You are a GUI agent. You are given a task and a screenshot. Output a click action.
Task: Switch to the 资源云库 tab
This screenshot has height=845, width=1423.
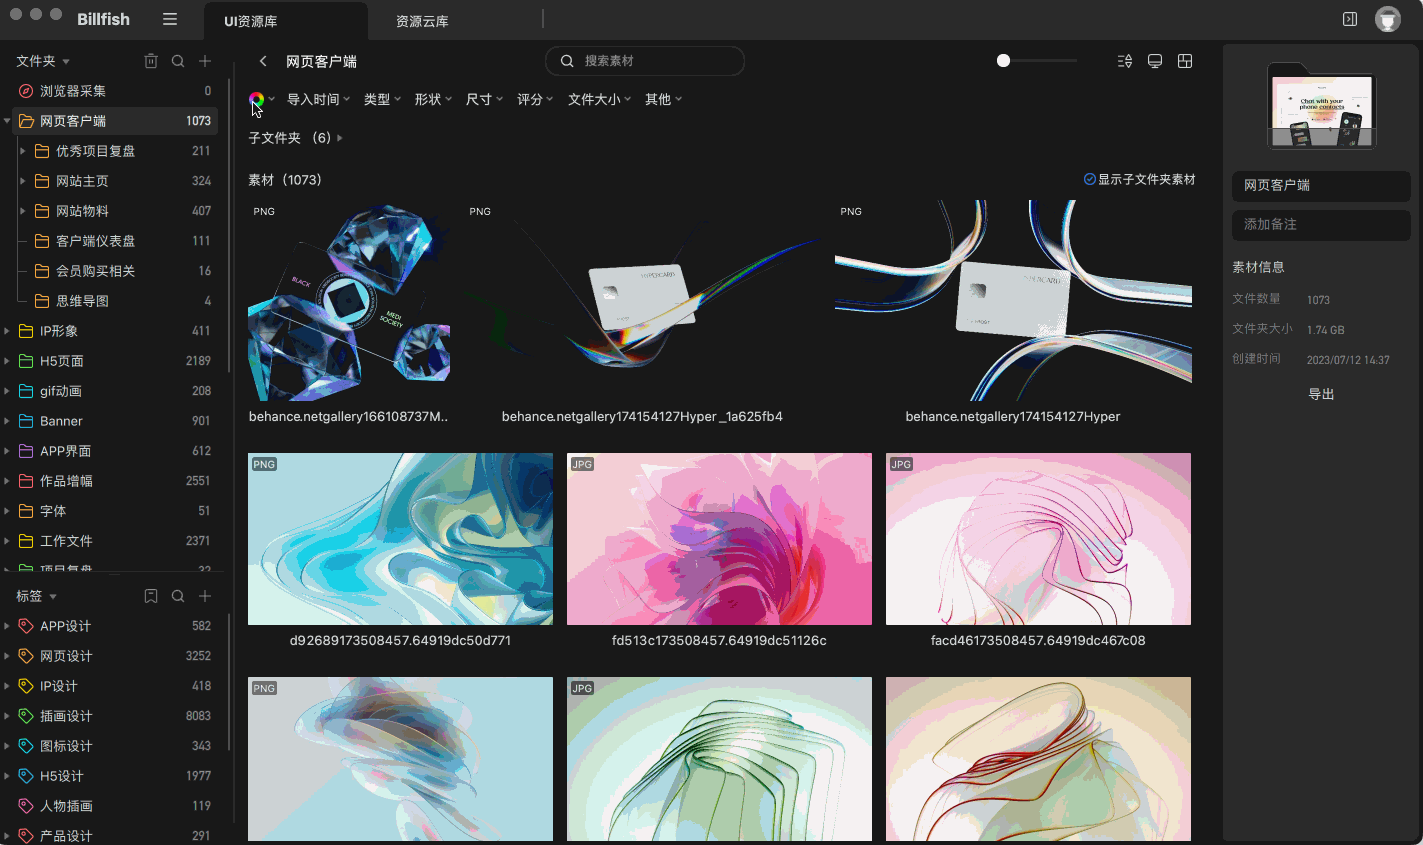(x=422, y=19)
